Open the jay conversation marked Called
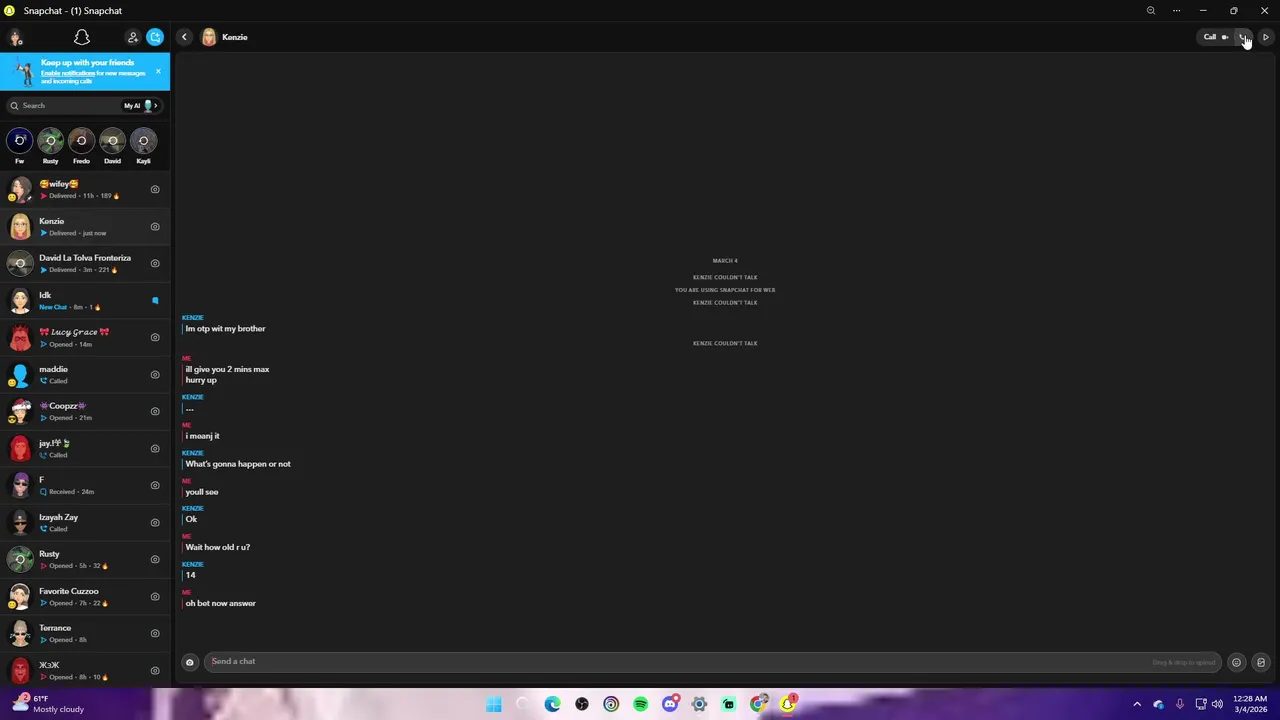This screenshot has width=1280, height=720. coord(85,448)
